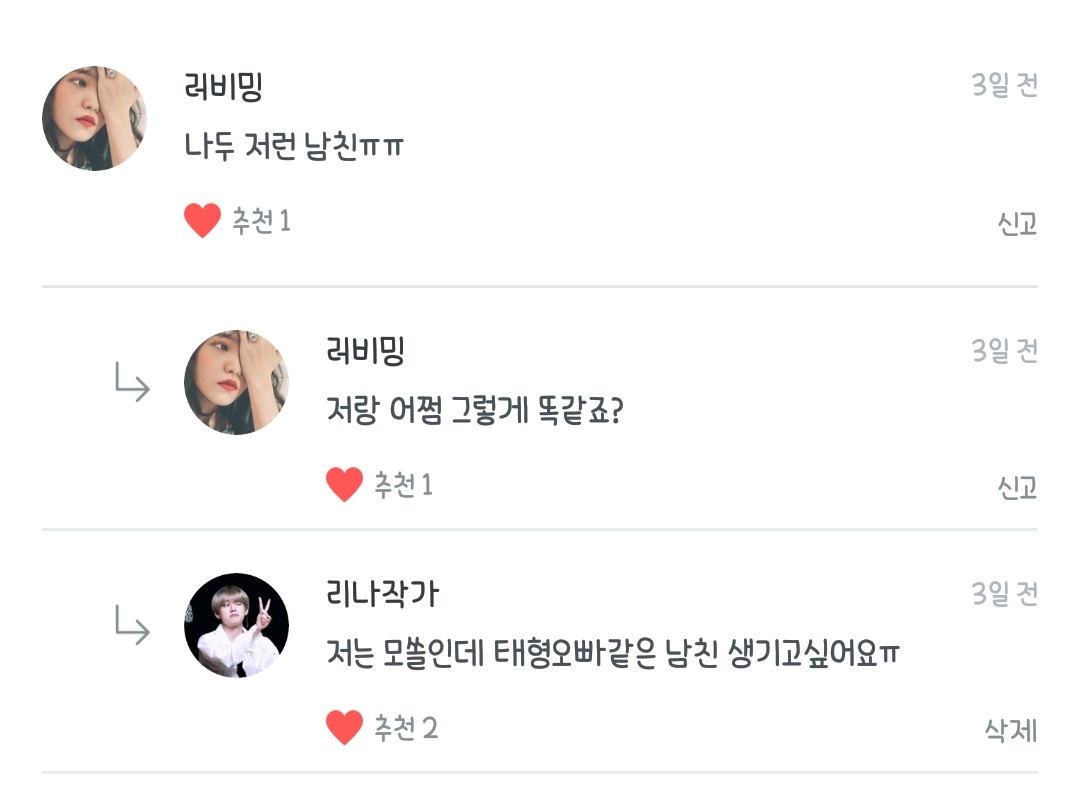Open 러비밍's avatar on the top comment
Viewport: 1080px width, 810px height.
(94, 118)
